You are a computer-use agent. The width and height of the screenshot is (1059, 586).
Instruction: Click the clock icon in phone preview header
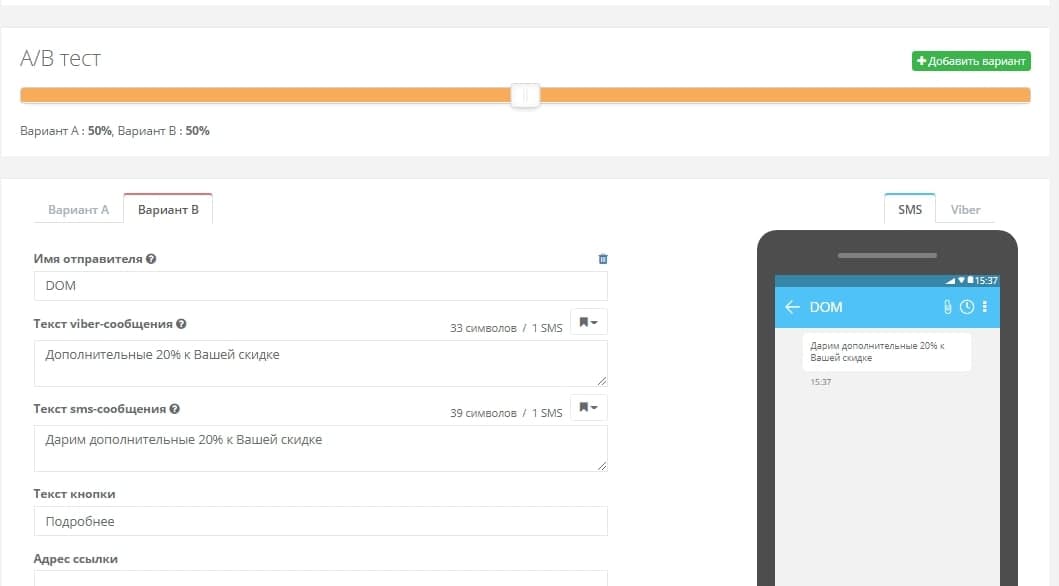click(967, 307)
